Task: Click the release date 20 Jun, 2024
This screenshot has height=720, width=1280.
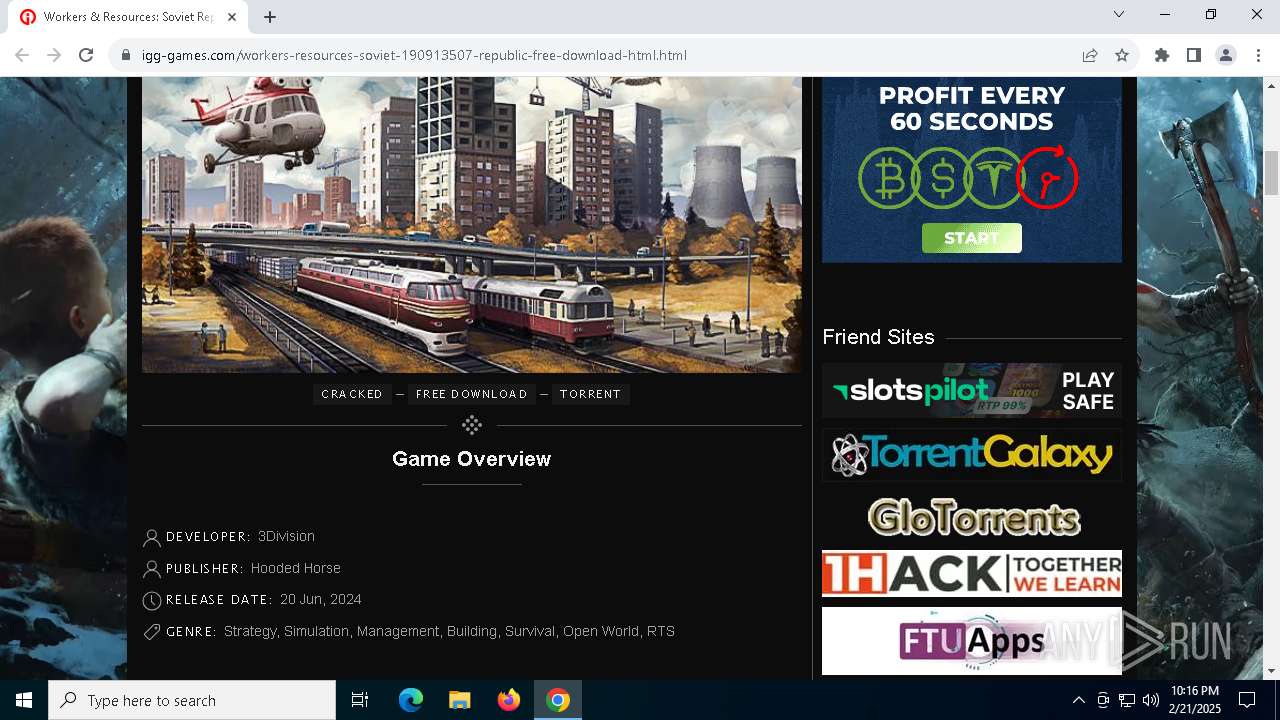Action: point(321,599)
